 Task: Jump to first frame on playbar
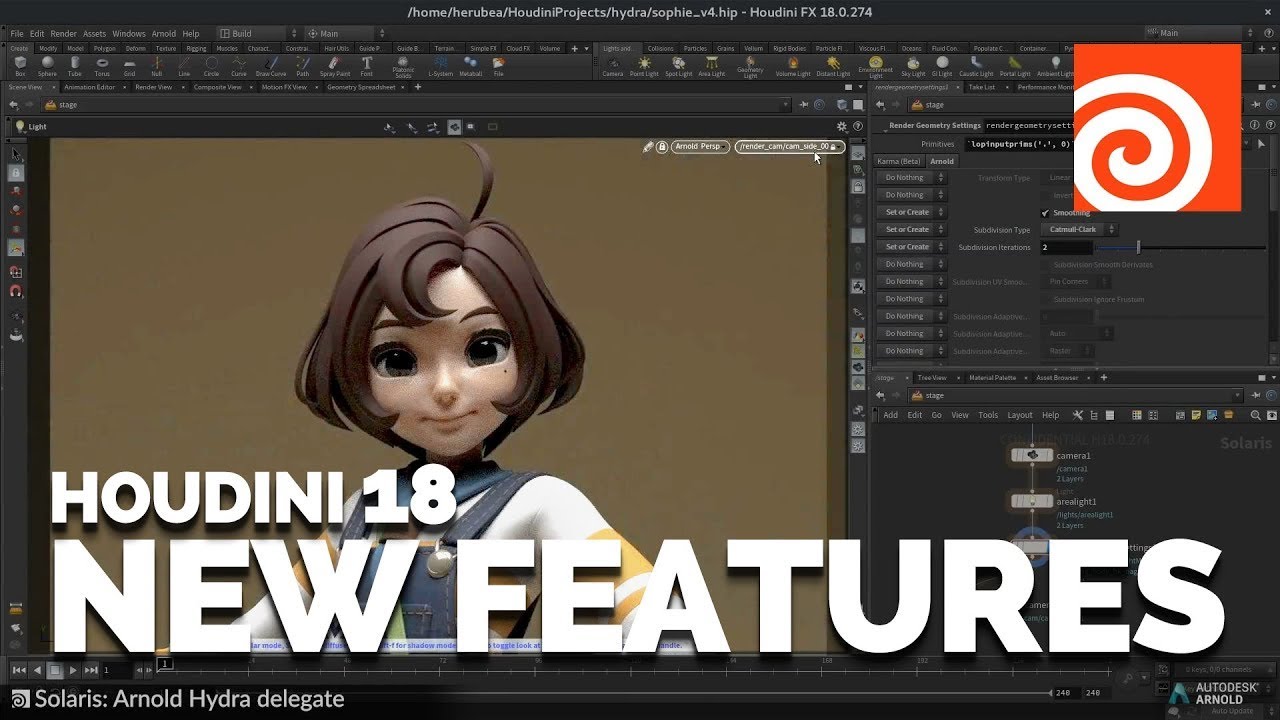[19, 670]
